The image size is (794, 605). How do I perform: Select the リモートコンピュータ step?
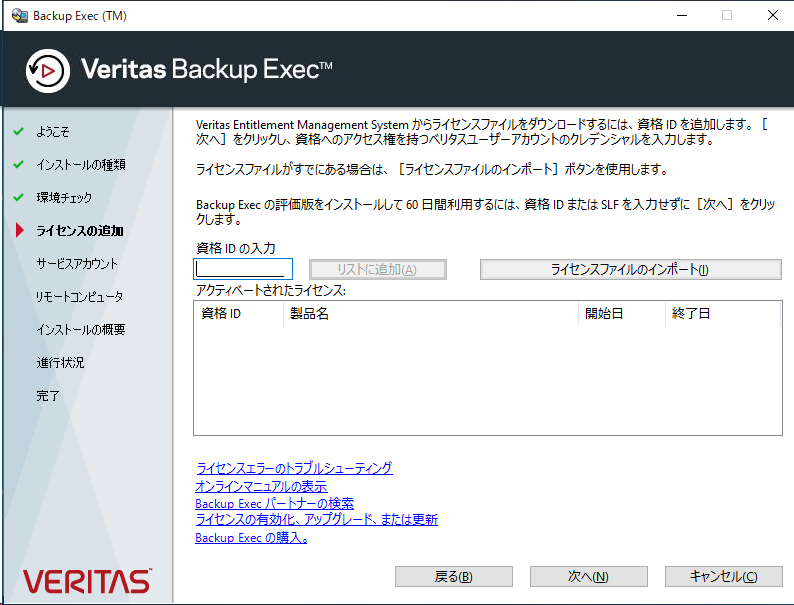[80, 297]
